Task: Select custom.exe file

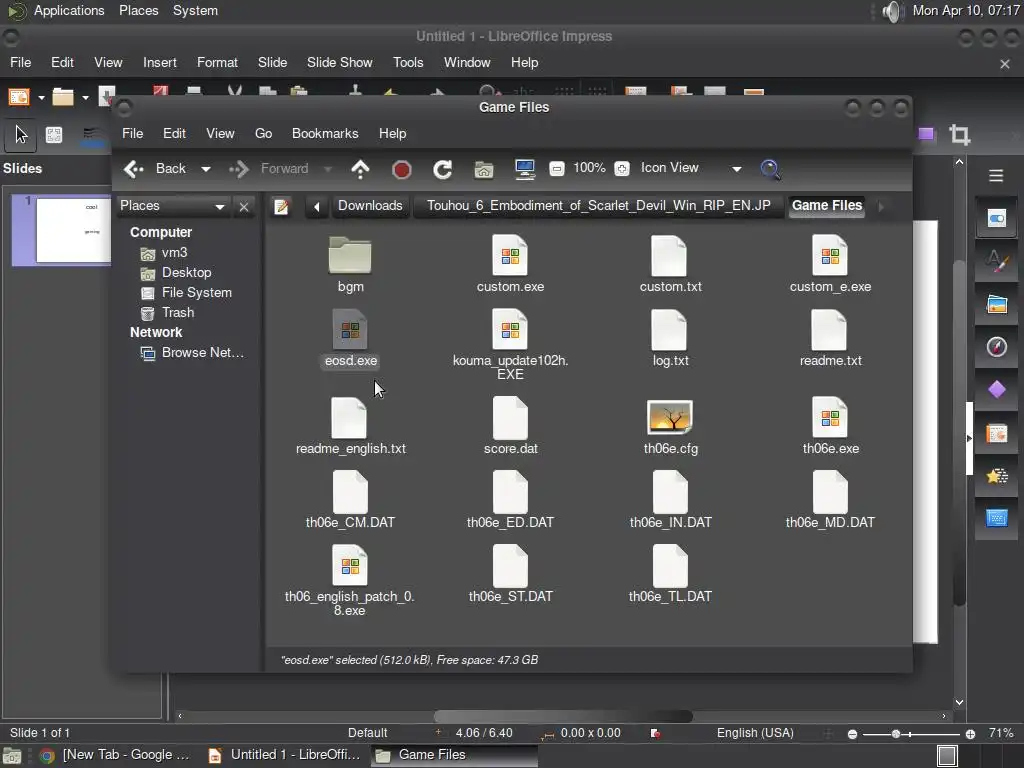Action: click(510, 264)
